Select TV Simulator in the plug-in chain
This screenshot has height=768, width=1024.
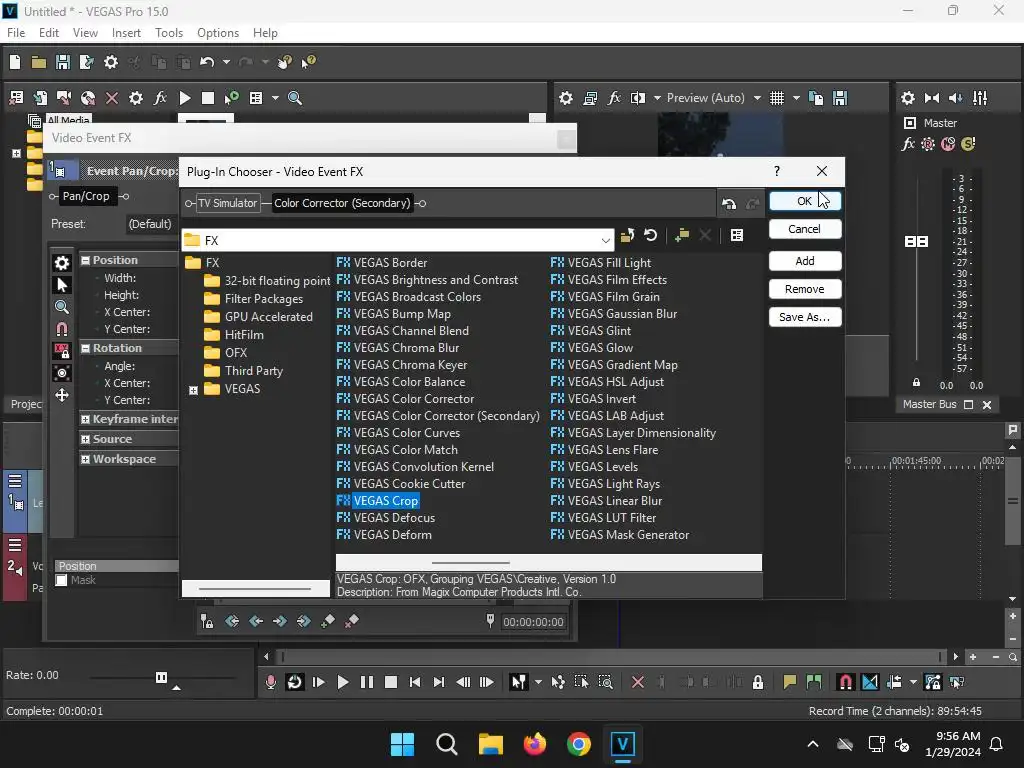[227, 203]
